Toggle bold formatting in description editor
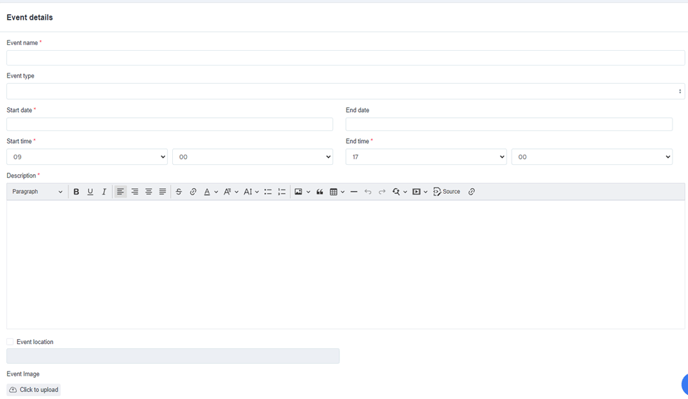688x399 pixels. pos(76,192)
